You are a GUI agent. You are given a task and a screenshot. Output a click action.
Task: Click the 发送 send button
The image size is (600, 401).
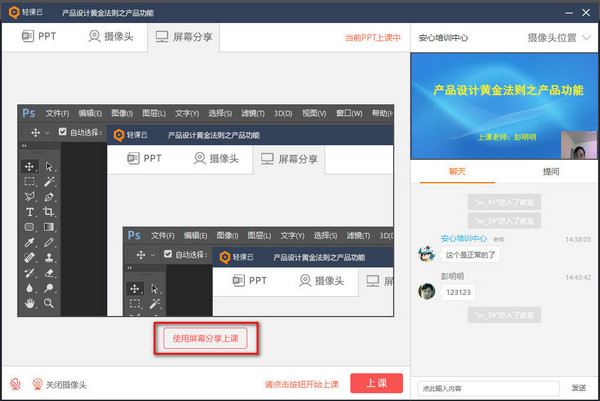coord(579,388)
